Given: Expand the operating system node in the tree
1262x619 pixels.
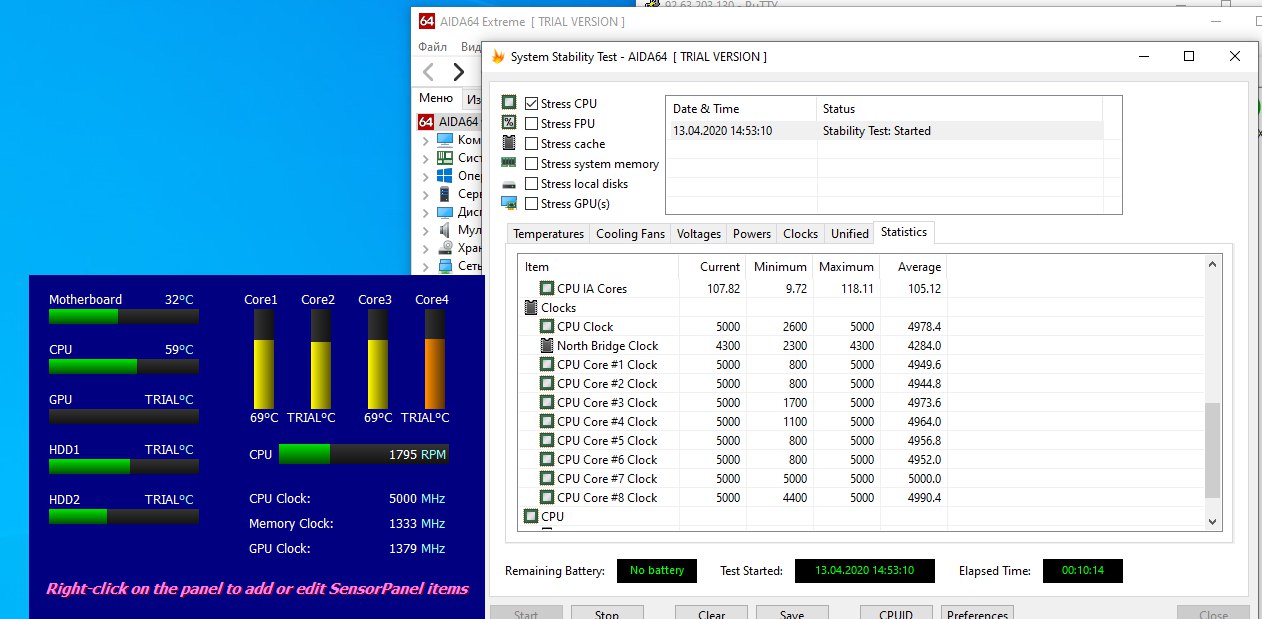Looking at the screenshot, I should click(425, 176).
